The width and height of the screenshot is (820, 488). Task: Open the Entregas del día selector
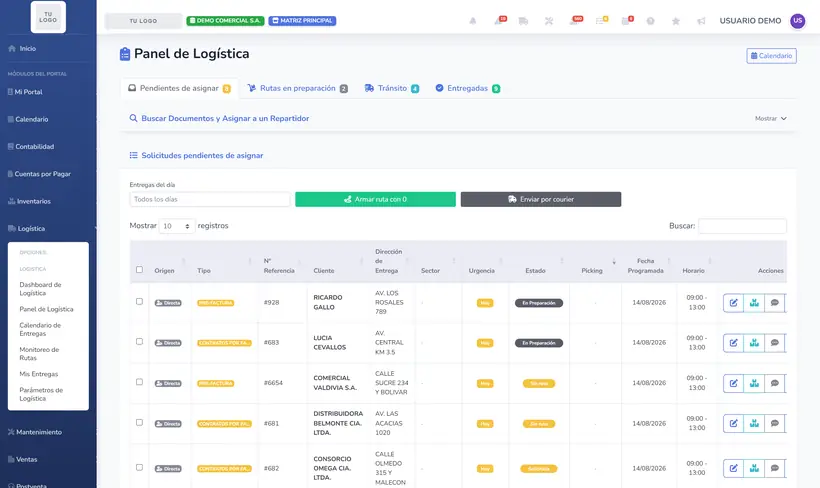210,199
